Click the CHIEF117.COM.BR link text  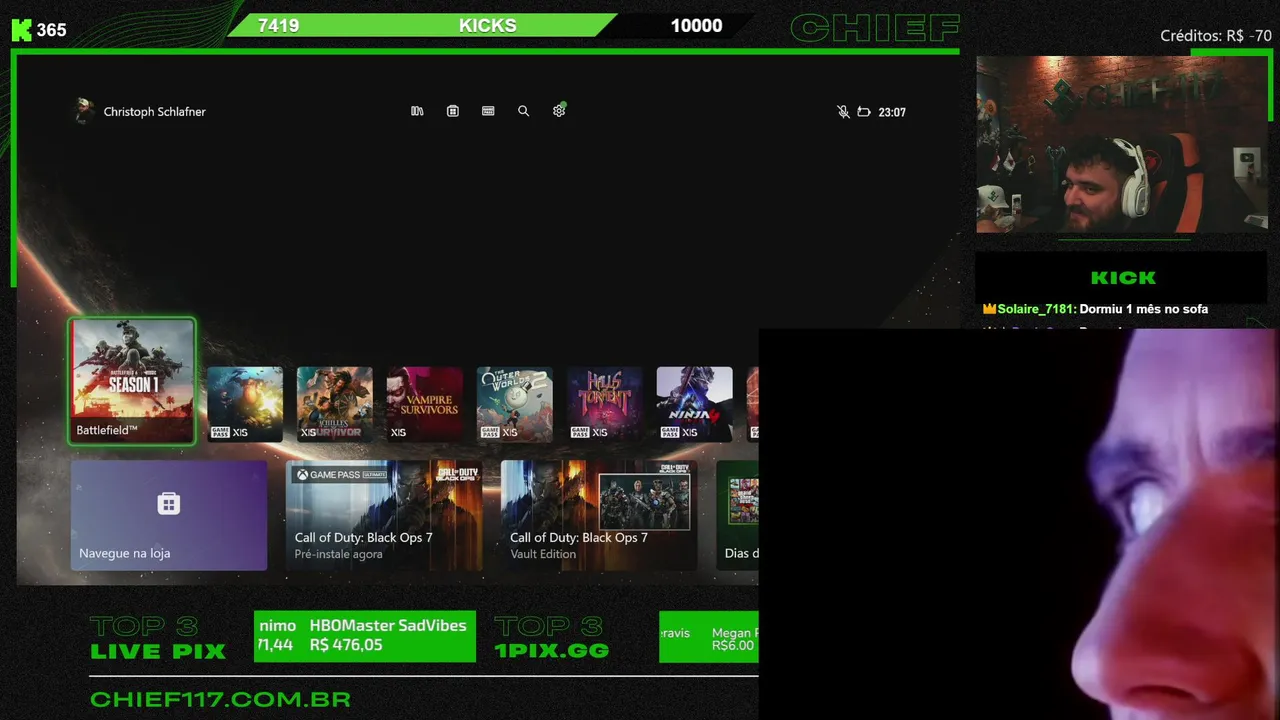pos(220,699)
